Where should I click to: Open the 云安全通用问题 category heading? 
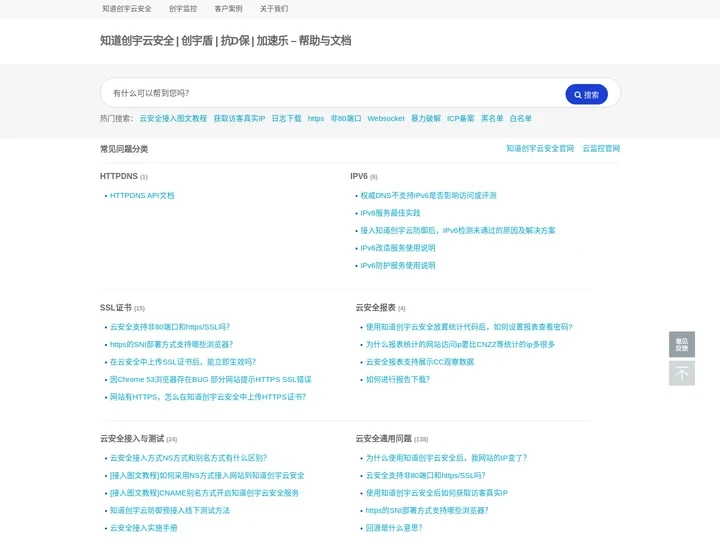coord(383,439)
